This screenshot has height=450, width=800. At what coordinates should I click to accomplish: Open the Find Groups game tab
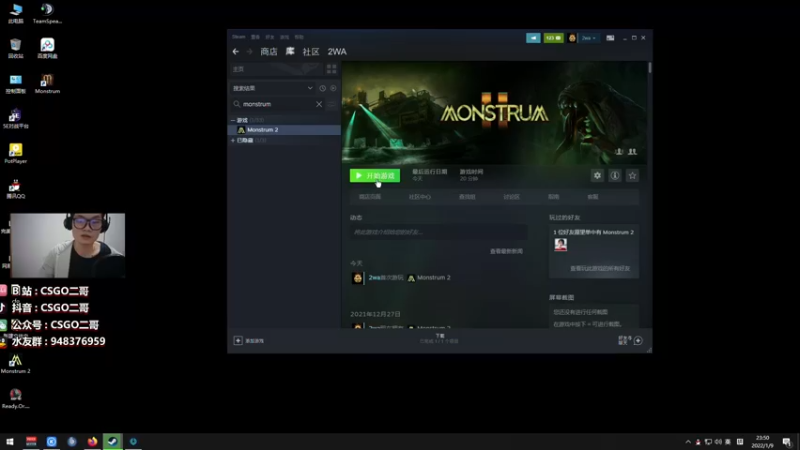click(467, 197)
